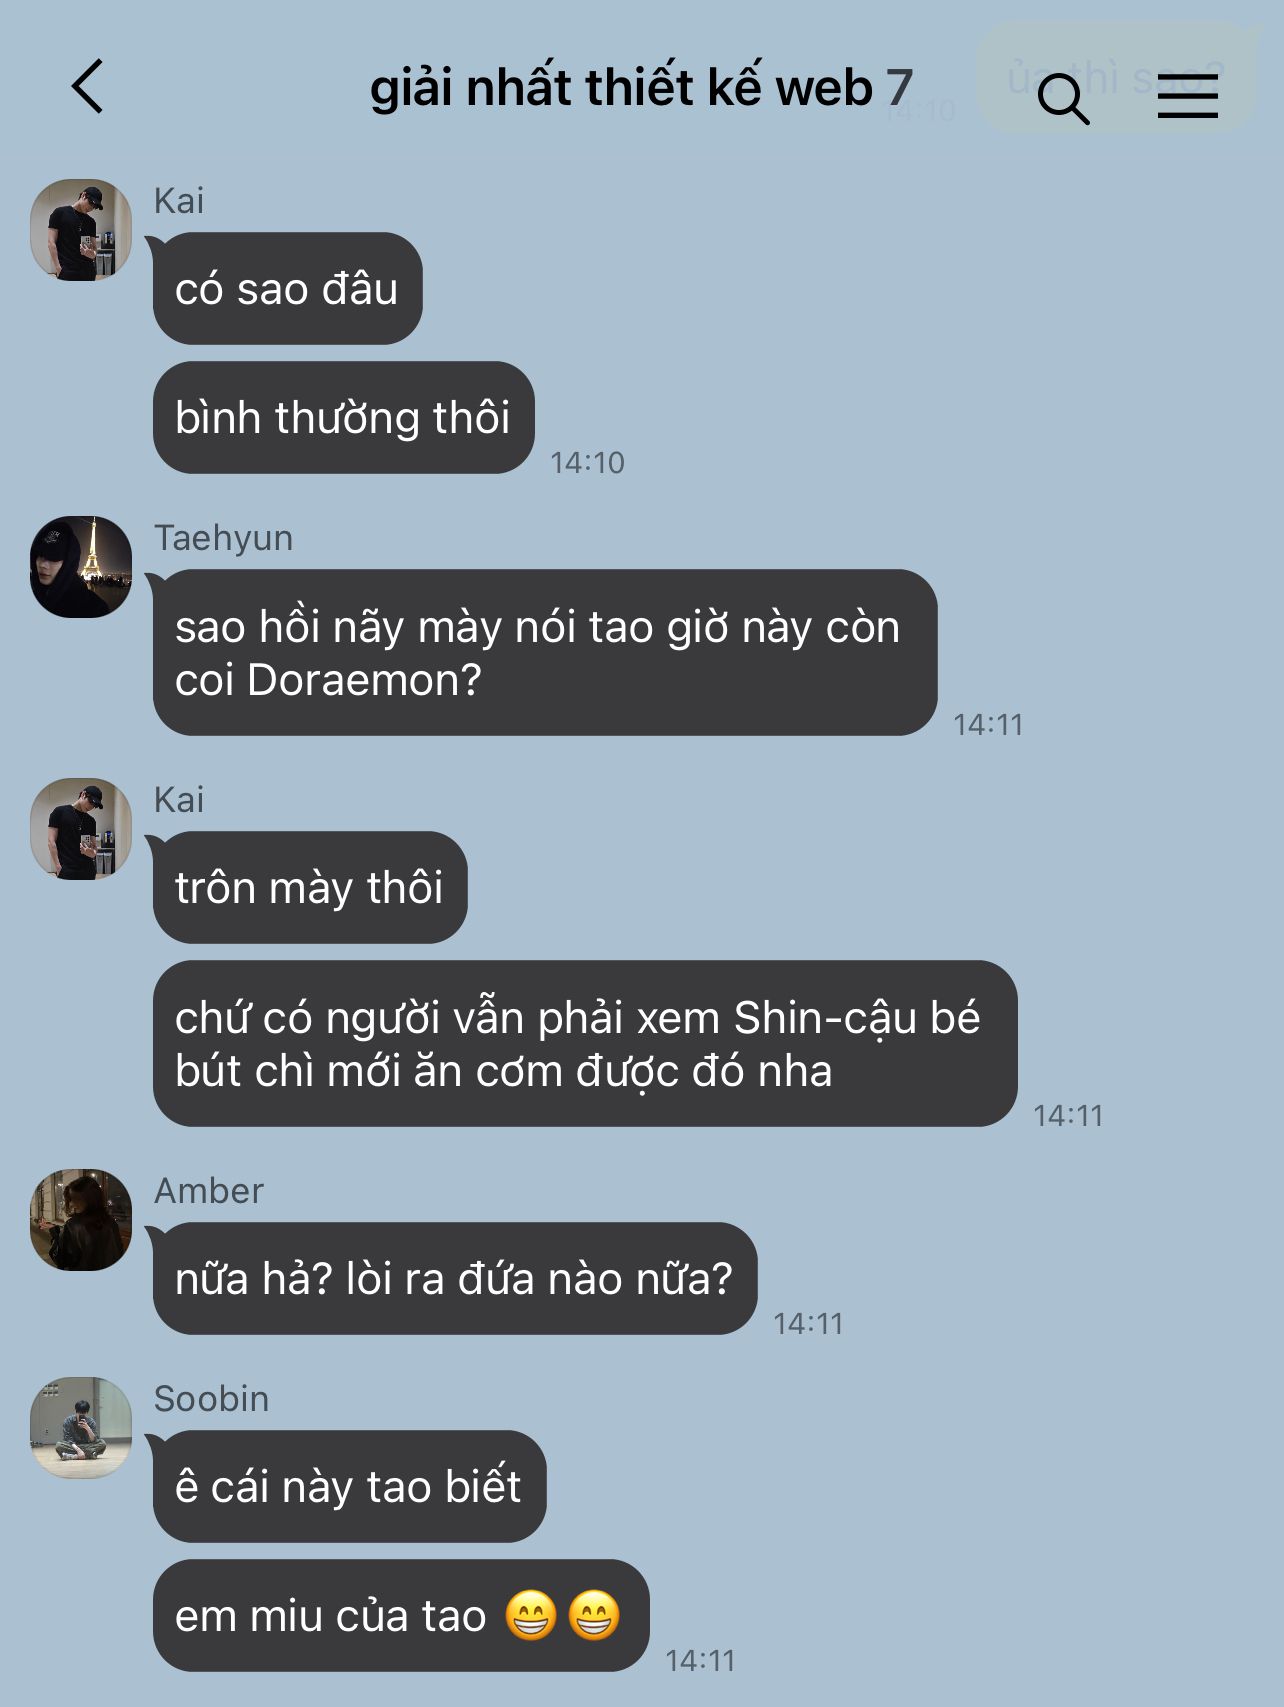Open Soobin's profile picture
Image resolution: width=1284 pixels, height=1707 pixels.
81,1428
